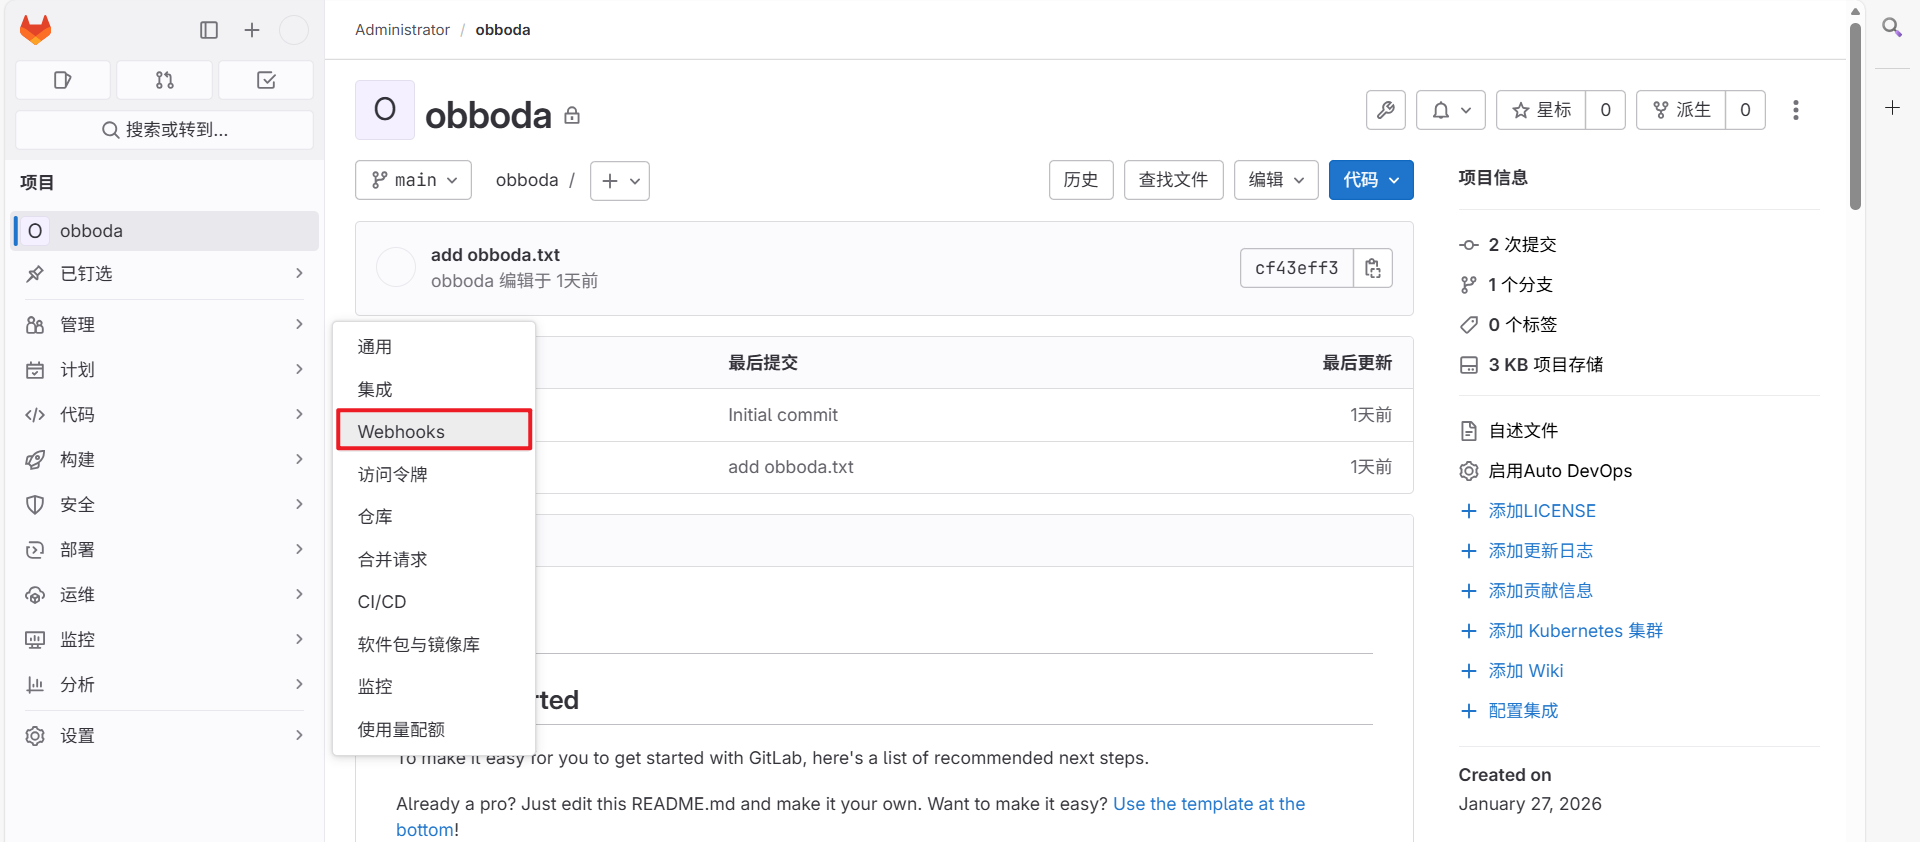Focus the search or go to field

pyautogui.click(x=165, y=130)
